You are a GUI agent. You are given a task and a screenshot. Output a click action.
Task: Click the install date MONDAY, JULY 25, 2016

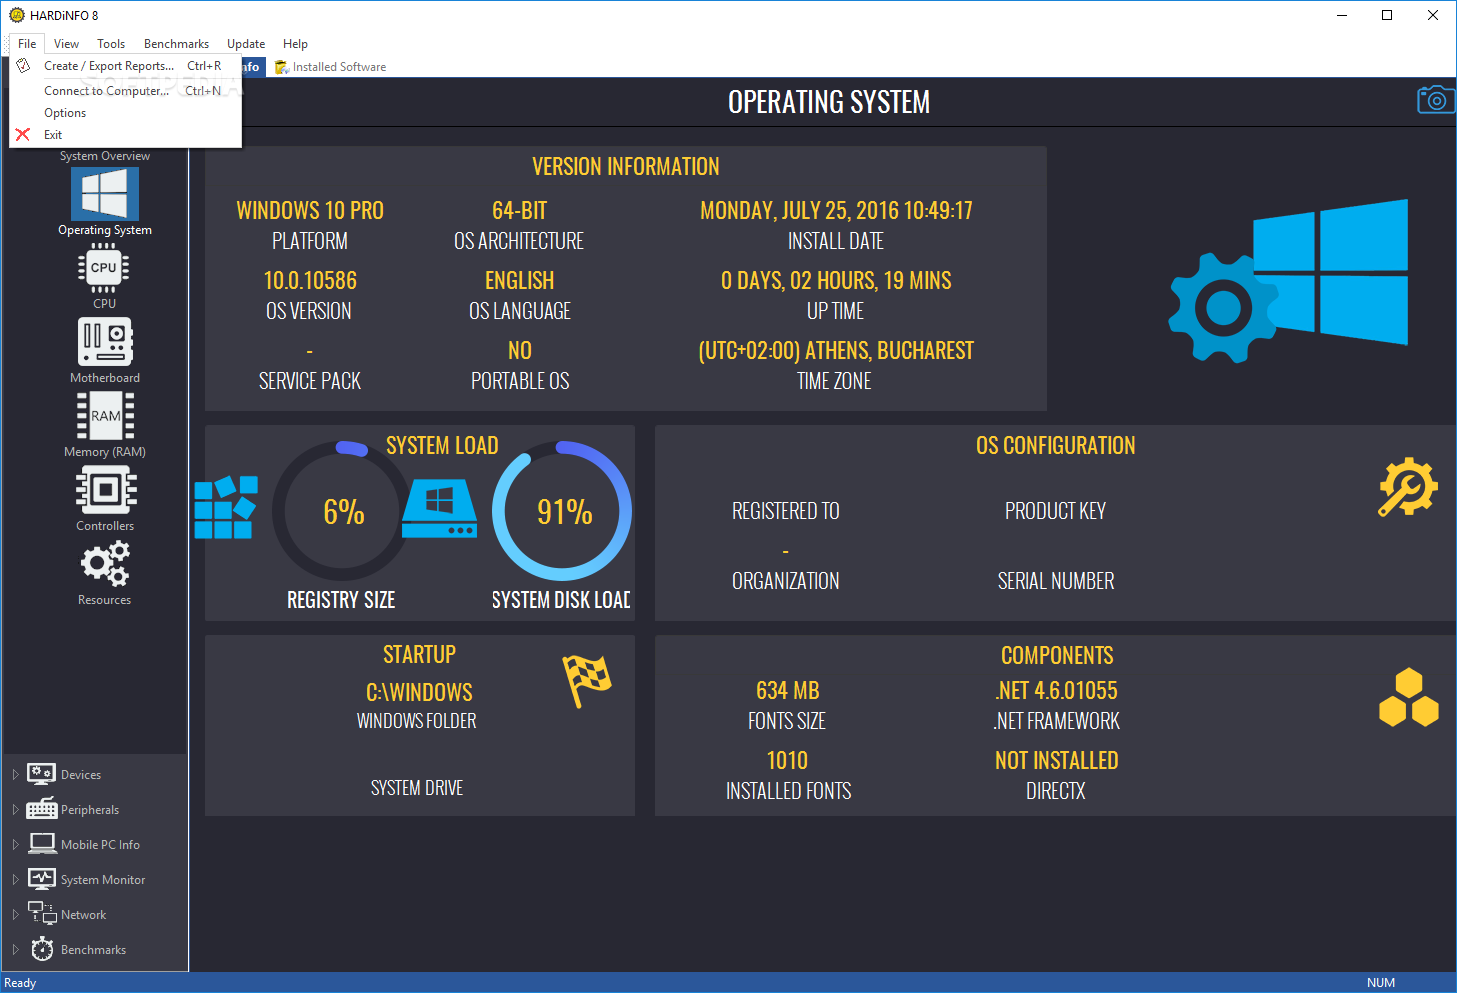click(x=836, y=211)
